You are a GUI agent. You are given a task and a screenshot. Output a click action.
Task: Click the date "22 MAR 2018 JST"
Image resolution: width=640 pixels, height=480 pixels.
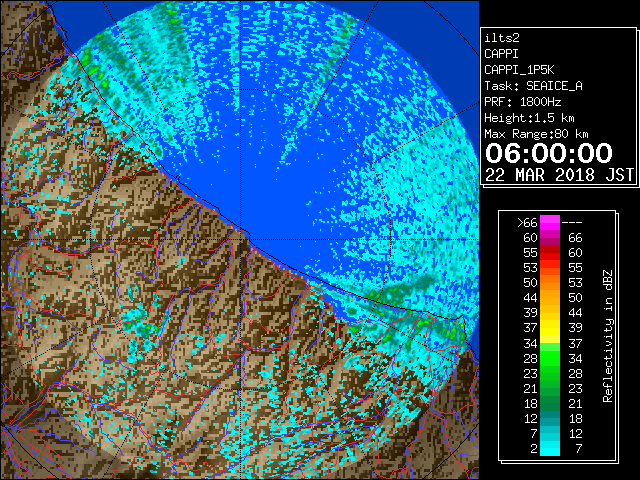tap(559, 175)
